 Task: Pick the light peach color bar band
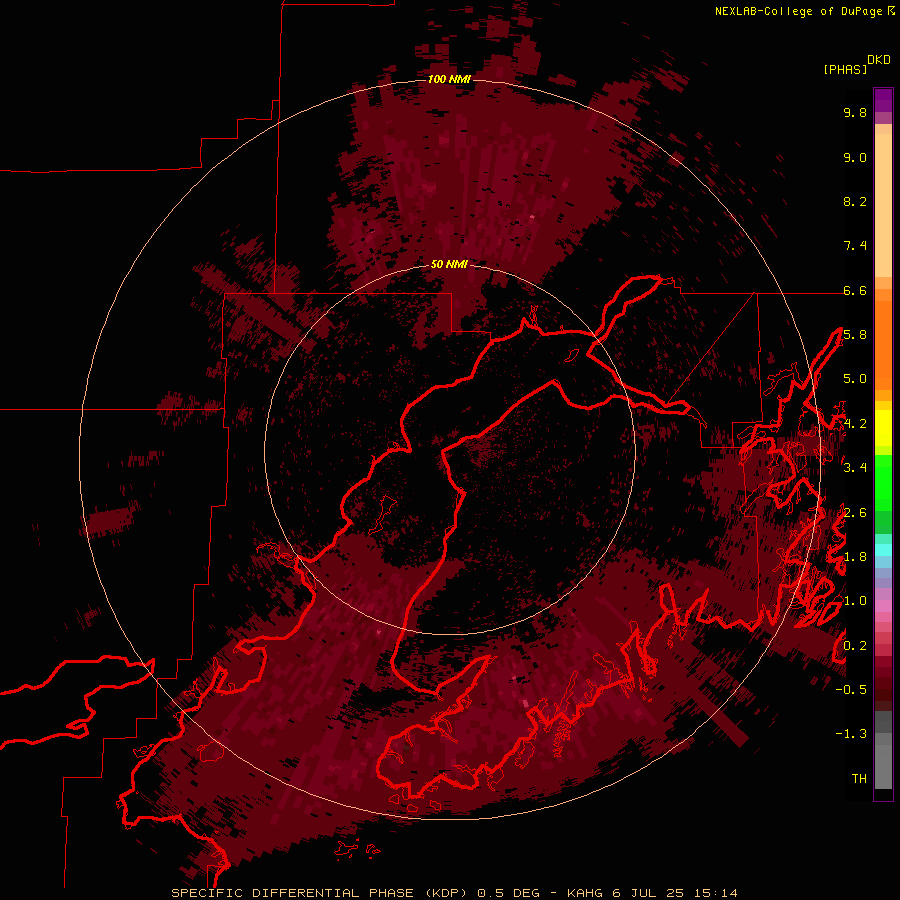883,205
